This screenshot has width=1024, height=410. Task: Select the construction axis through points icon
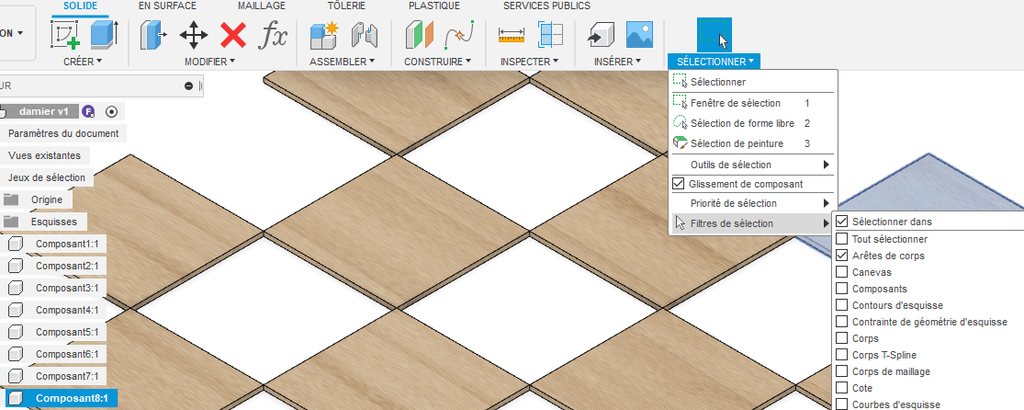(x=459, y=35)
